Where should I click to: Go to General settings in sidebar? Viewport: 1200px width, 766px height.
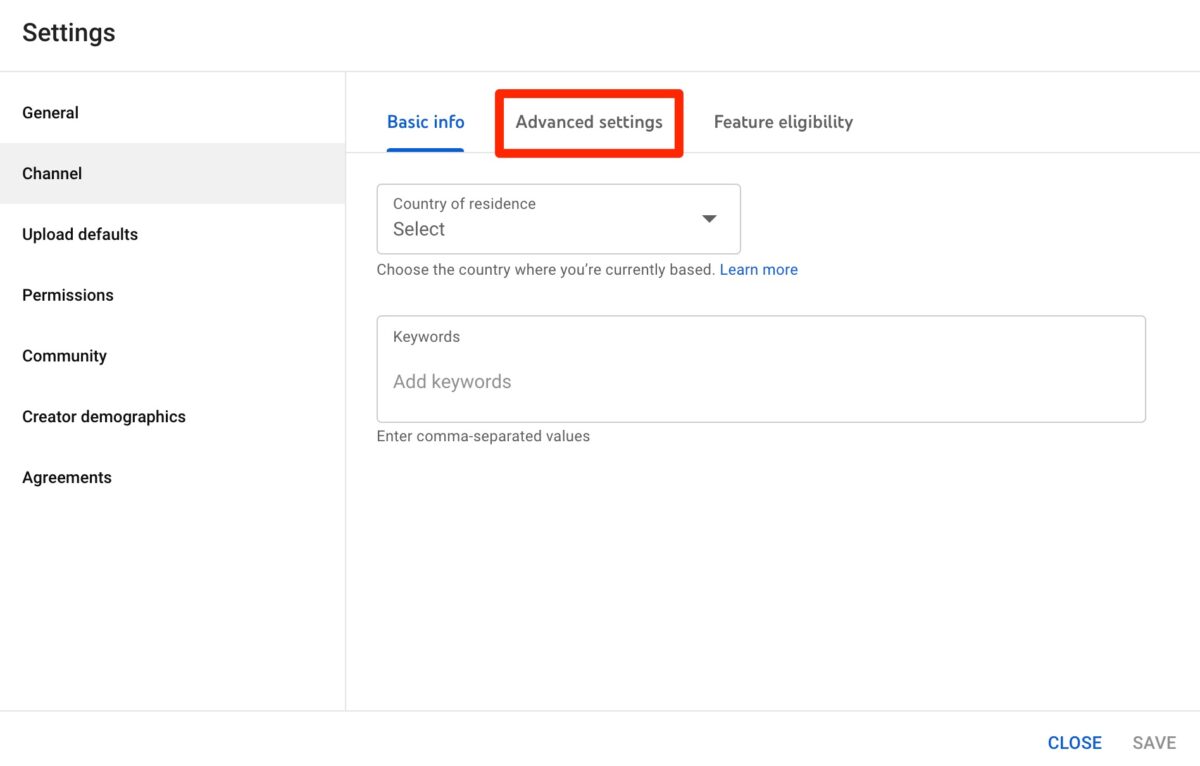point(50,113)
